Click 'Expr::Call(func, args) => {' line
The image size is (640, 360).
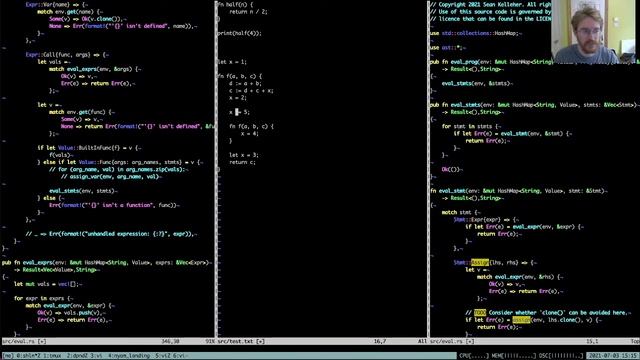(x=67, y=55)
